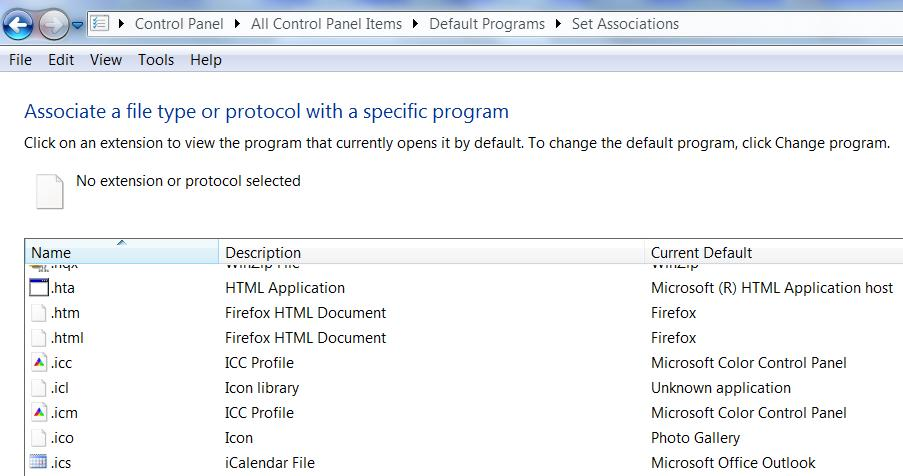The height and width of the screenshot is (476, 903).
Task: Click the address bar location icon
Action: click(100, 23)
